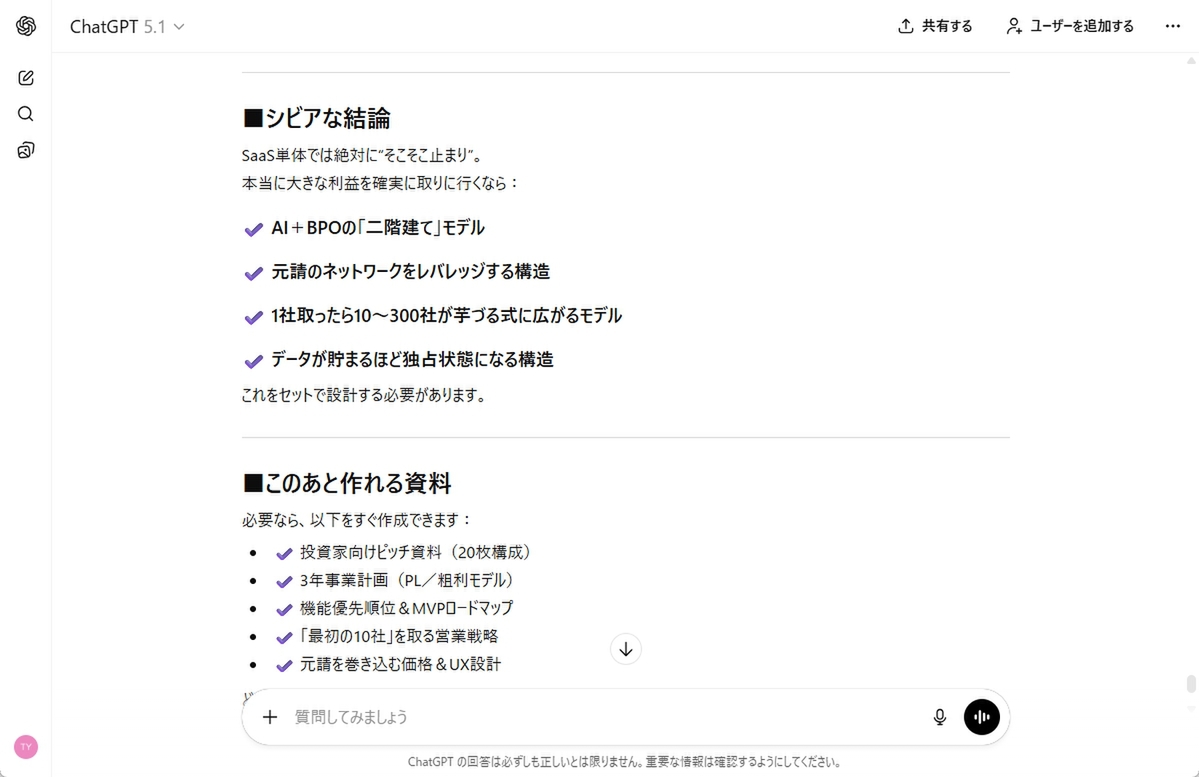Image resolution: width=1199 pixels, height=777 pixels.
Task: Click the 共有する share button
Action: pyautogui.click(x=934, y=26)
